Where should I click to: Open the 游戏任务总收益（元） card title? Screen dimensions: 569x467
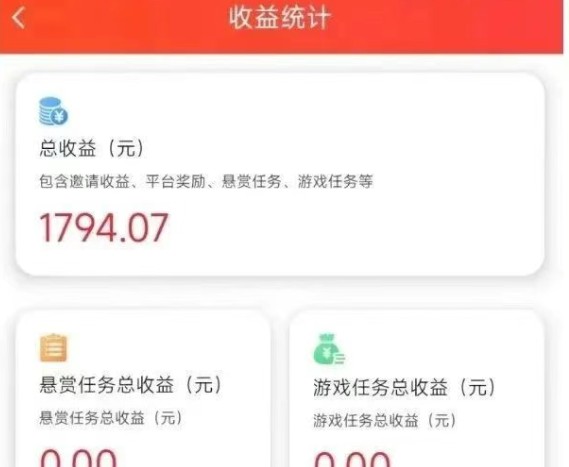(x=405, y=387)
